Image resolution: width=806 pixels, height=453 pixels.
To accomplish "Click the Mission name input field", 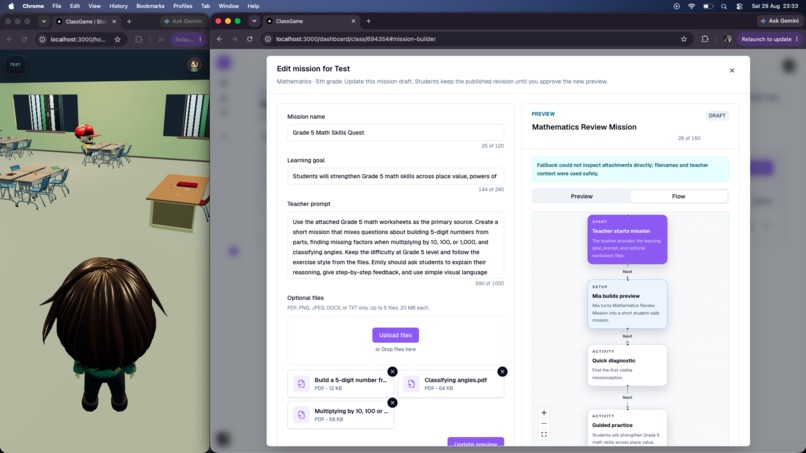I will tap(395, 133).
